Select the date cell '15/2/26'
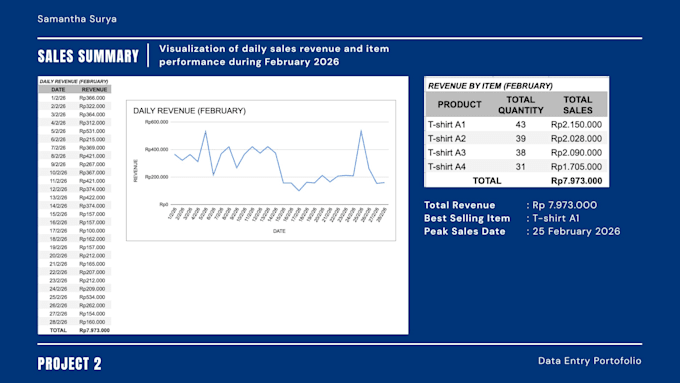Image resolution: width=680 pixels, height=383 pixels. tap(58, 214)
